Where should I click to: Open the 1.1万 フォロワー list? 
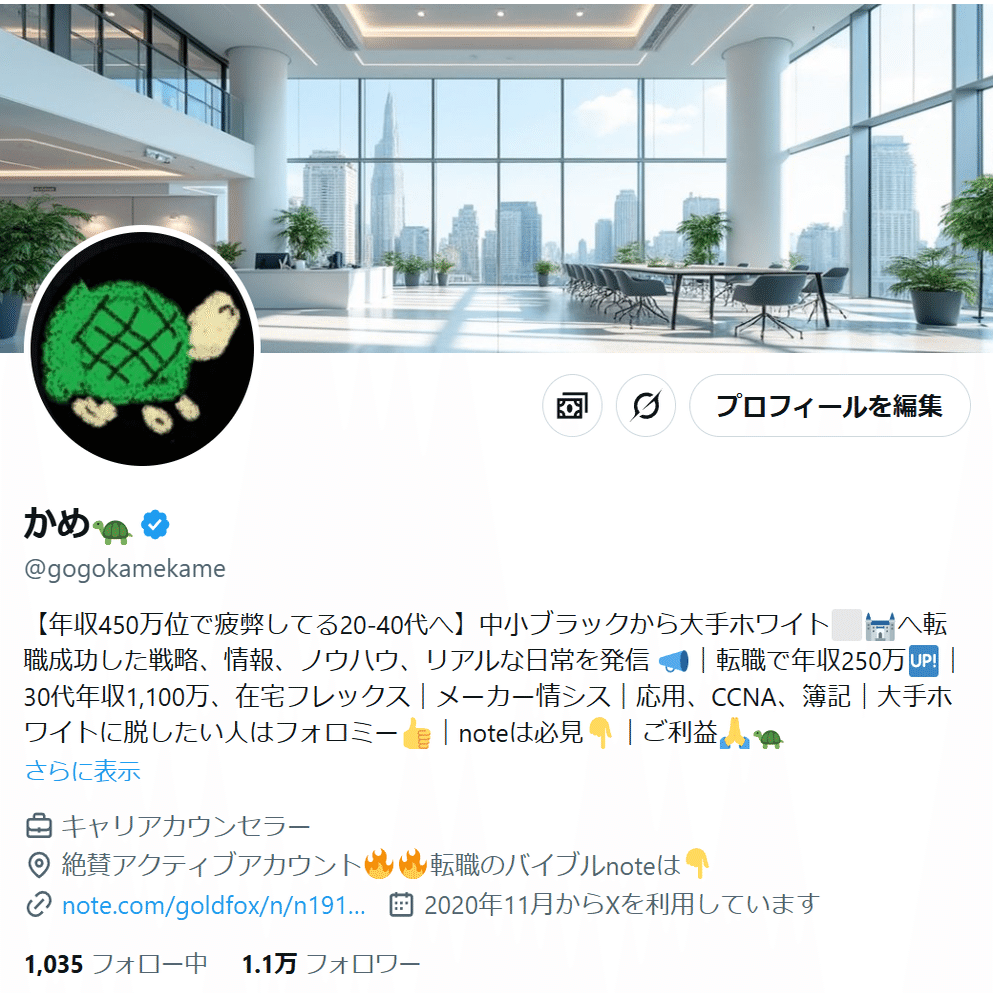331,964
